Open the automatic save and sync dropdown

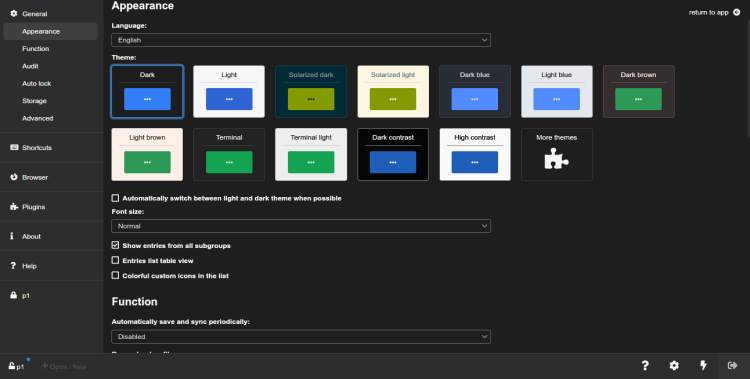301,336
